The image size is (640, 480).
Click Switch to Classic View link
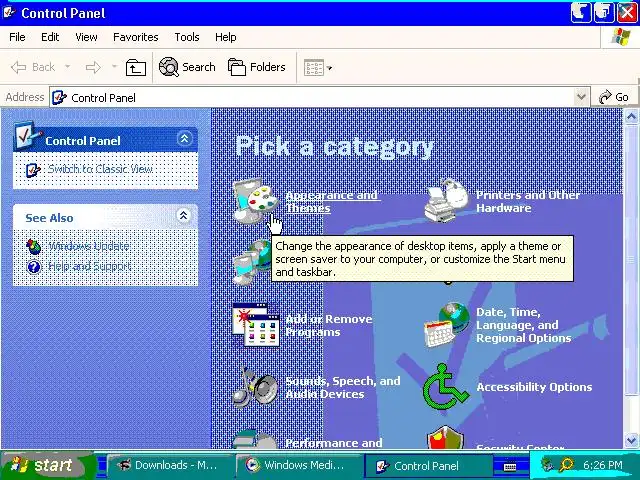(100, 169)
